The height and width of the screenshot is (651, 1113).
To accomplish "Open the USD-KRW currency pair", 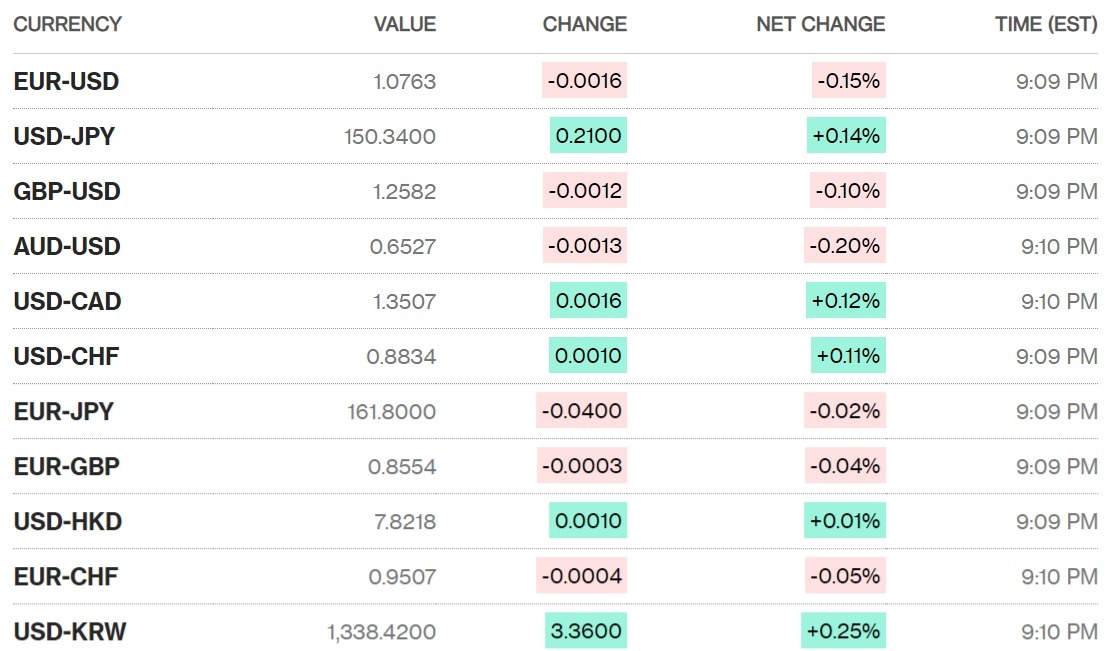I will tap(70, 632).
